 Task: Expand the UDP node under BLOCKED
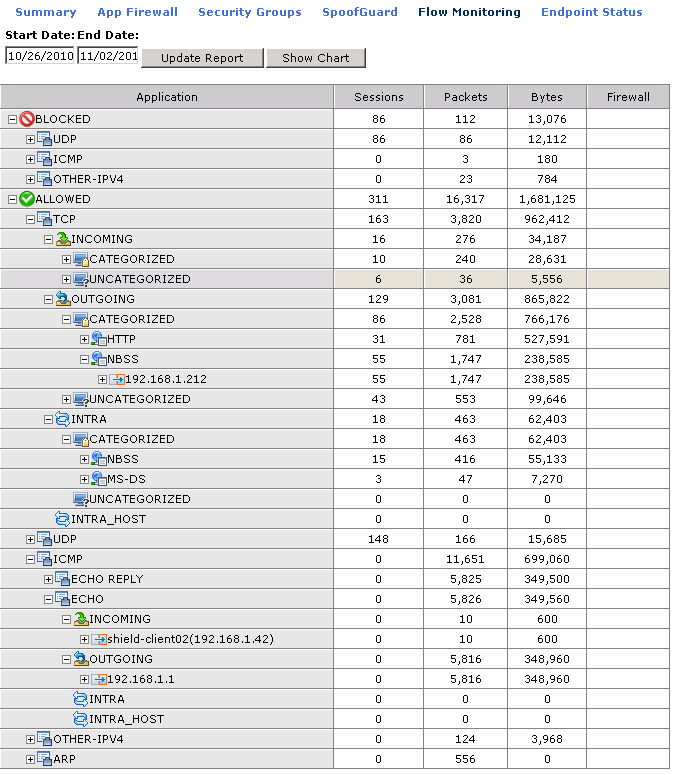tap(31, 140)
